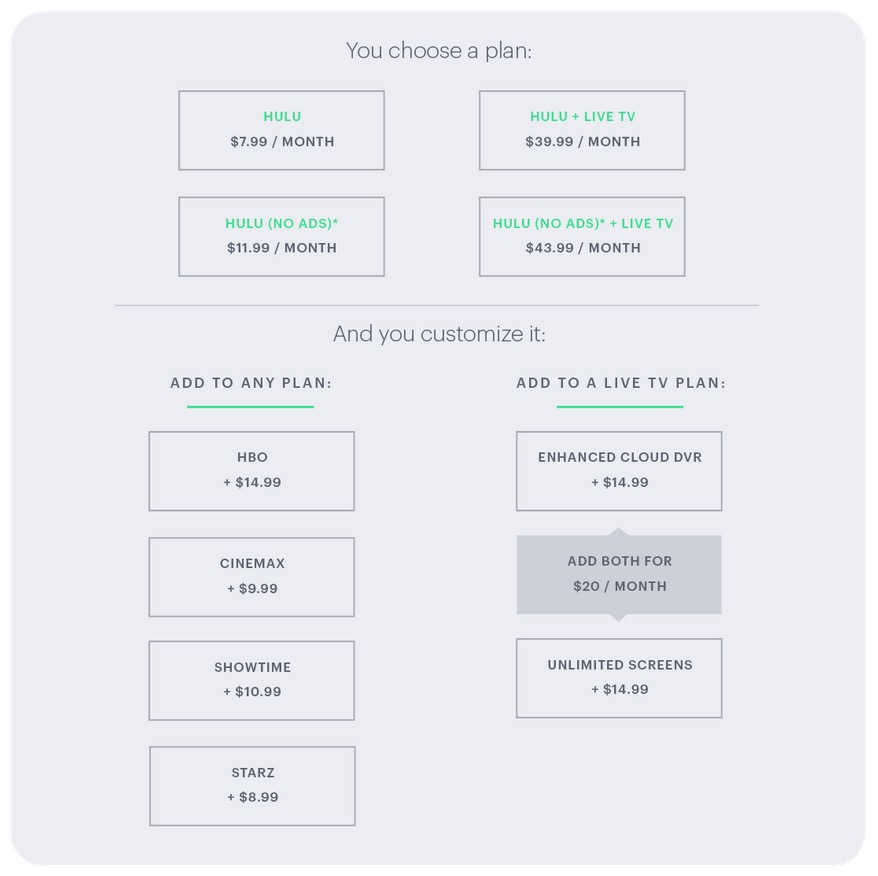Add Enhanced Cloud DVR option
The height and width of the screenshot is (876, 878).
click(619, 471)
